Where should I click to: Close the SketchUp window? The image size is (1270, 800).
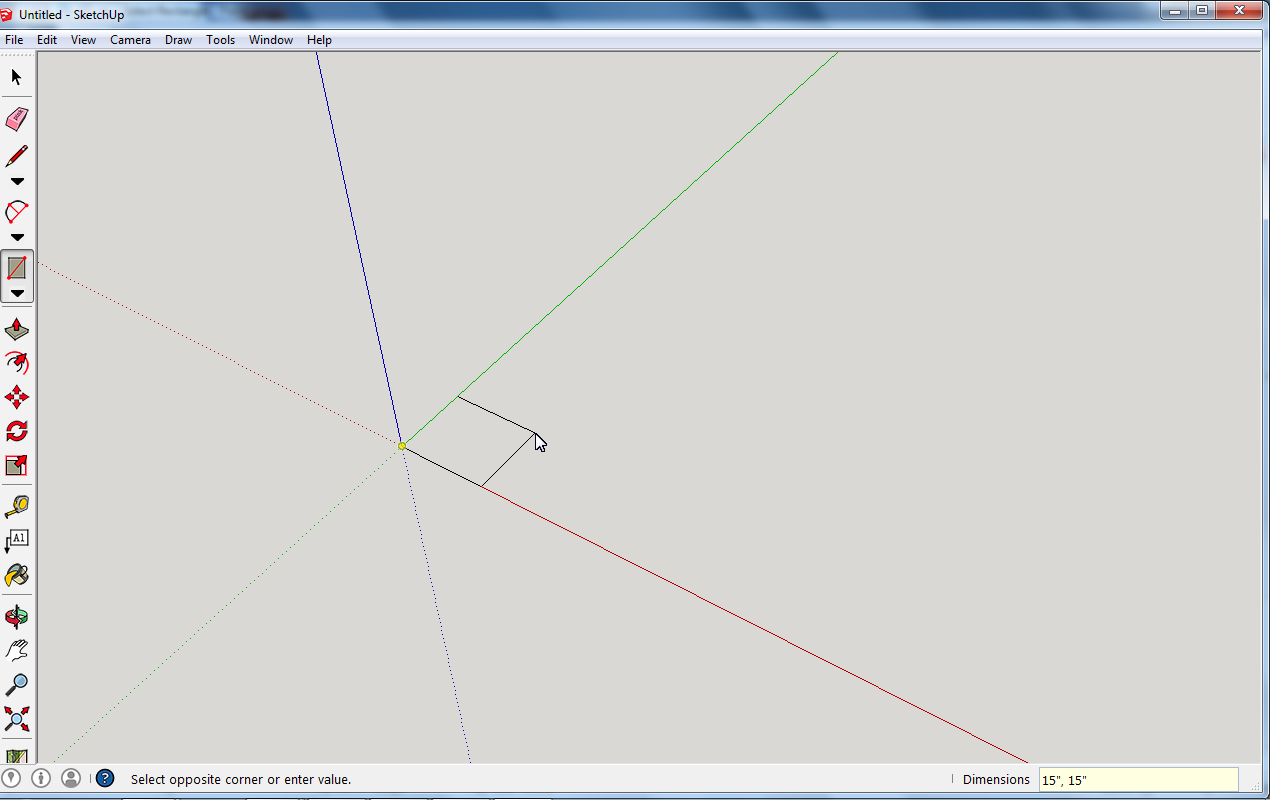pyautogui.click(x=1241, y=10)
